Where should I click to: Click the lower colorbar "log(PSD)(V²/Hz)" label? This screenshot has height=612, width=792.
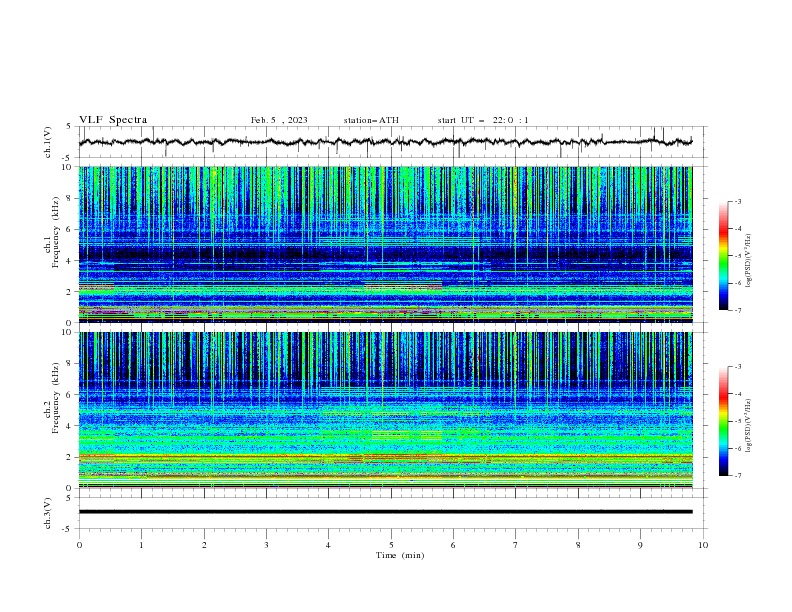point(749,426)
